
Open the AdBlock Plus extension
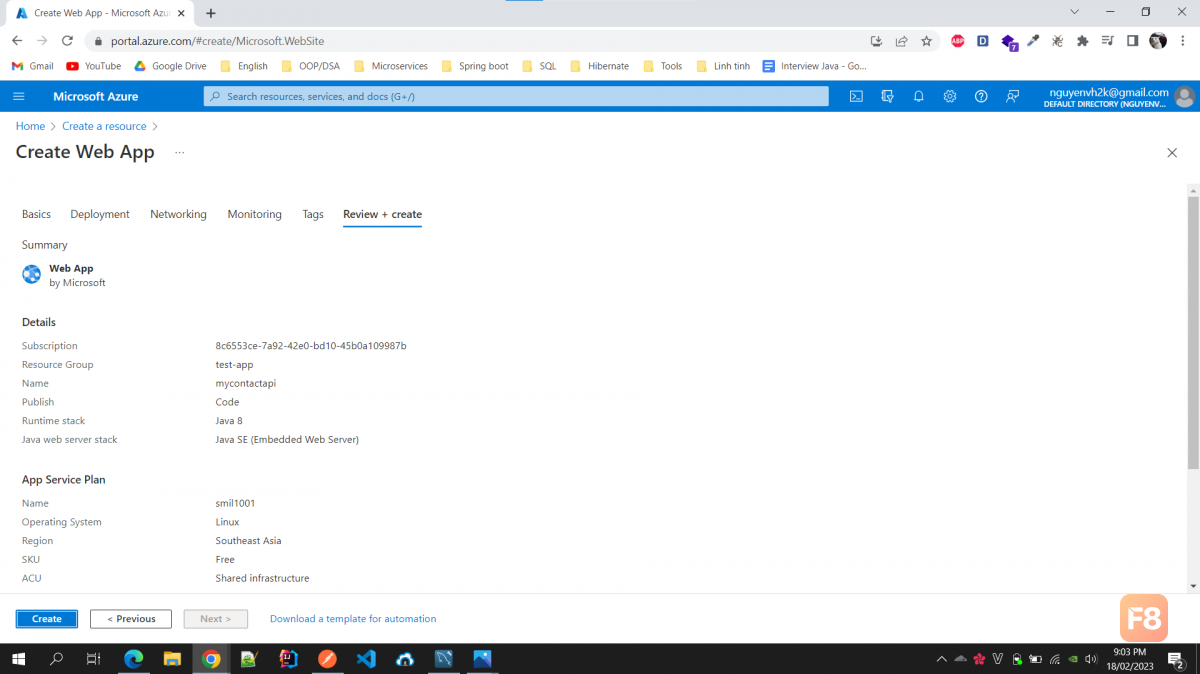(x=958, y=41)
